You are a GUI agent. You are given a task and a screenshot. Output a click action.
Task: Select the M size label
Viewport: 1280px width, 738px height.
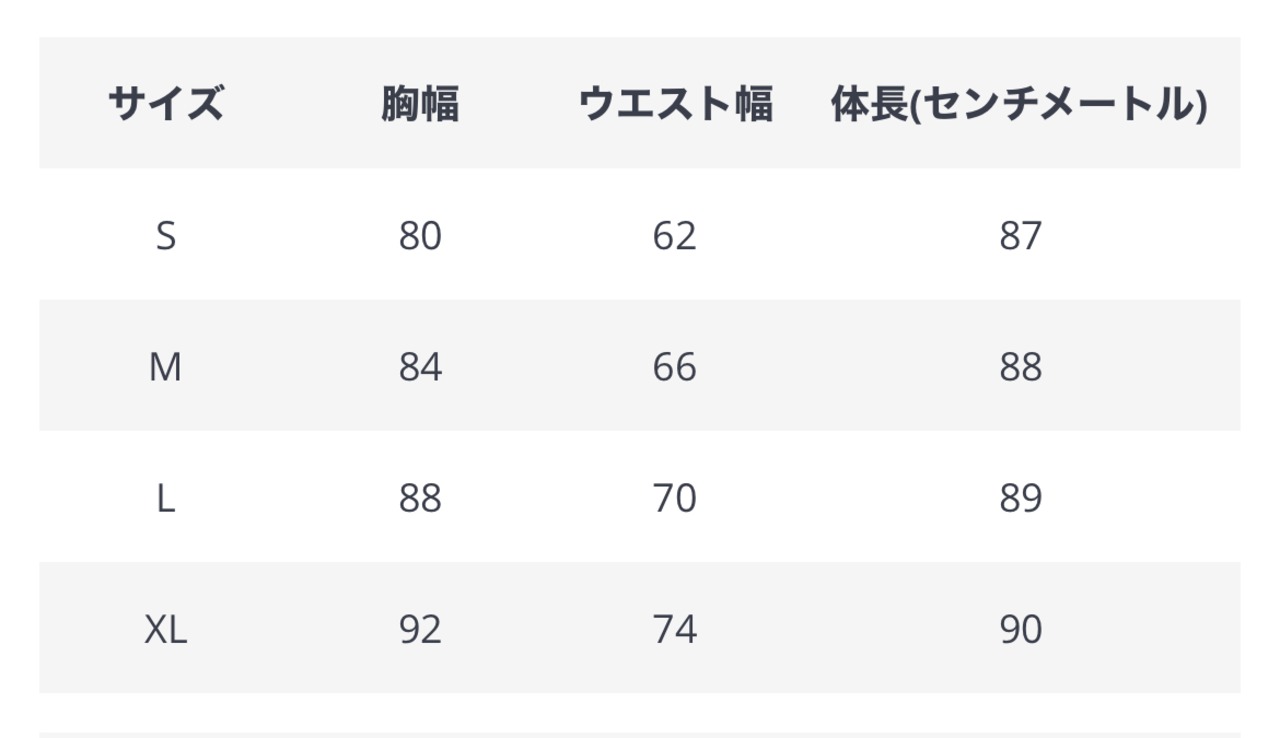[x=166, y=368]
